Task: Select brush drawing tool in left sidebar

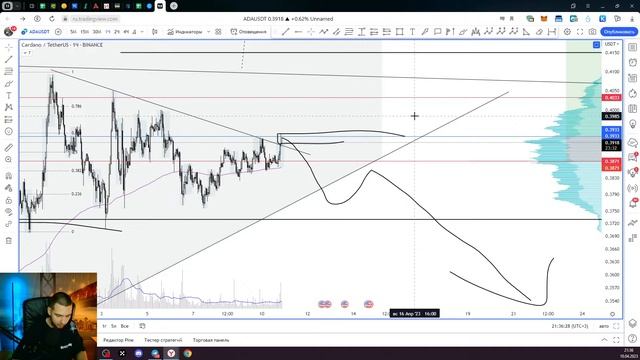Action: [x=9, y=84]
